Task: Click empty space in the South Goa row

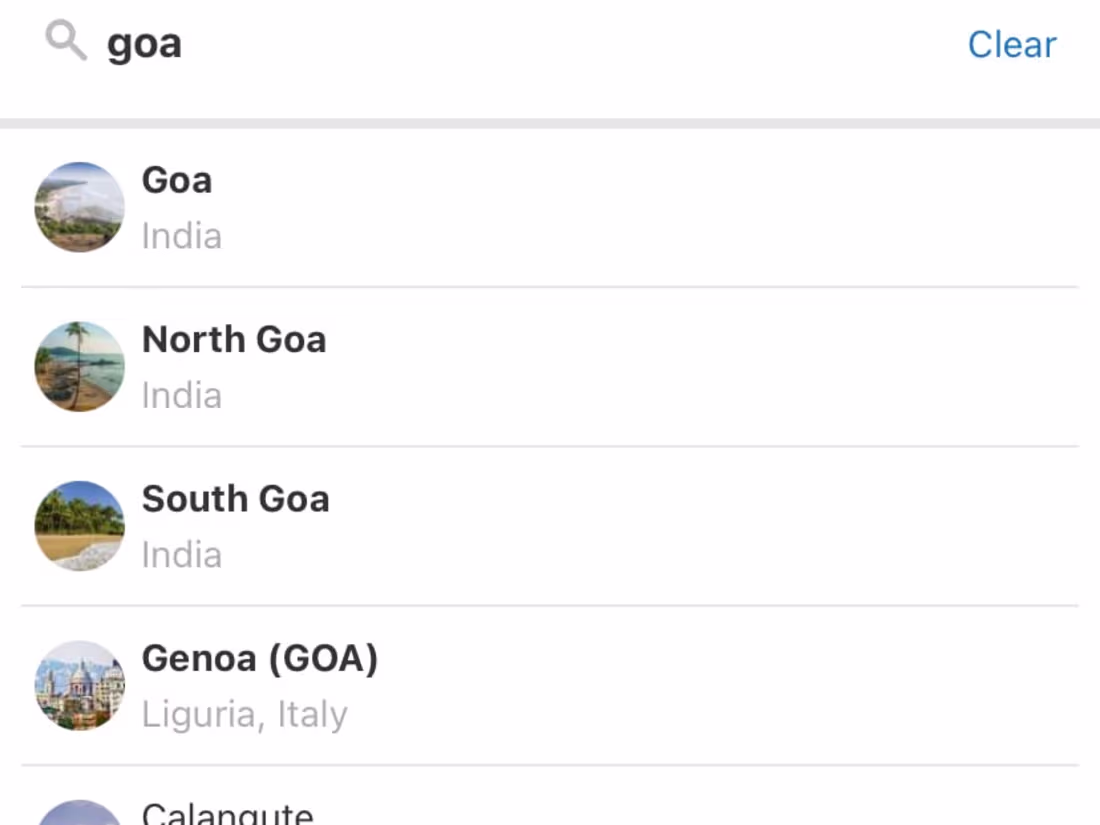Action: (700, 527)
